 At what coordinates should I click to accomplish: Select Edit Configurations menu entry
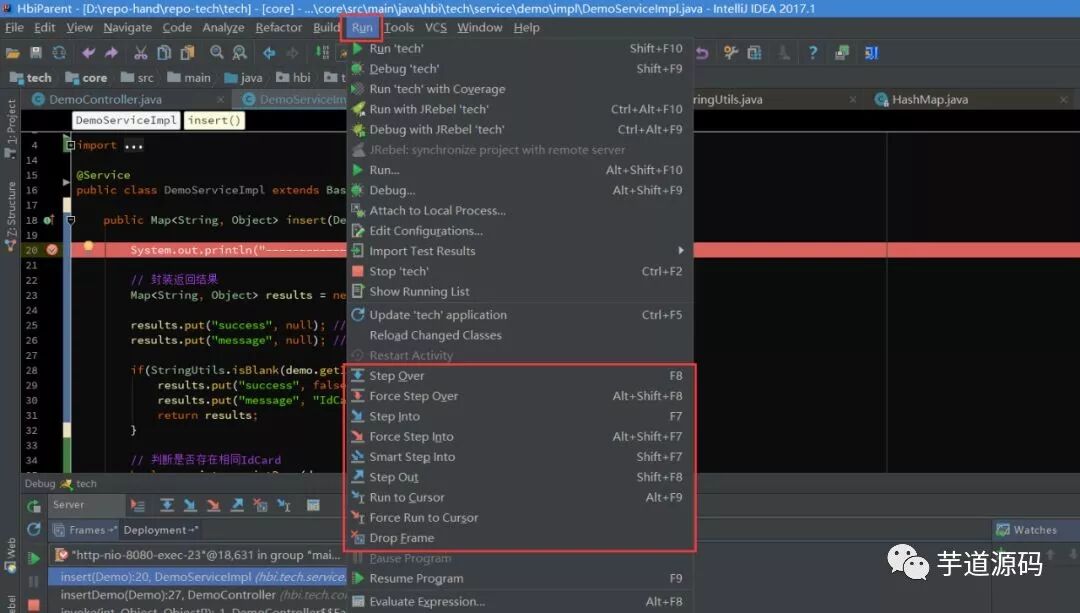(x=519, y=231)
